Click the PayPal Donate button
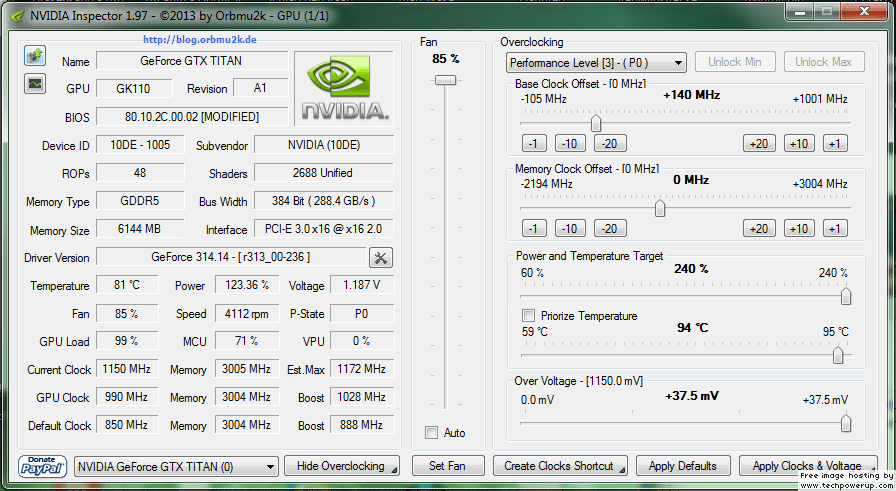The width and height of the screenshot is (896, 491). (42, 466)
